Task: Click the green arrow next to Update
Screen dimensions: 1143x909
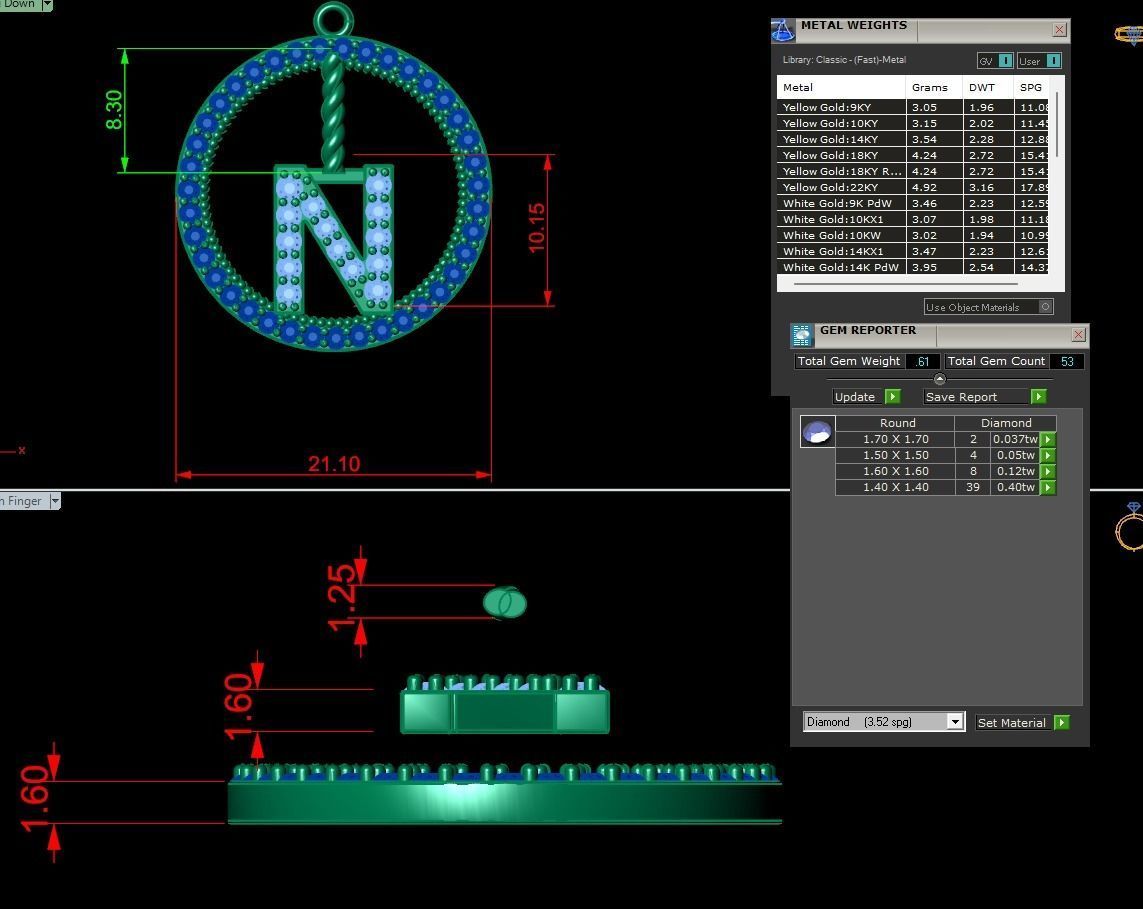Action: [892, 397]
